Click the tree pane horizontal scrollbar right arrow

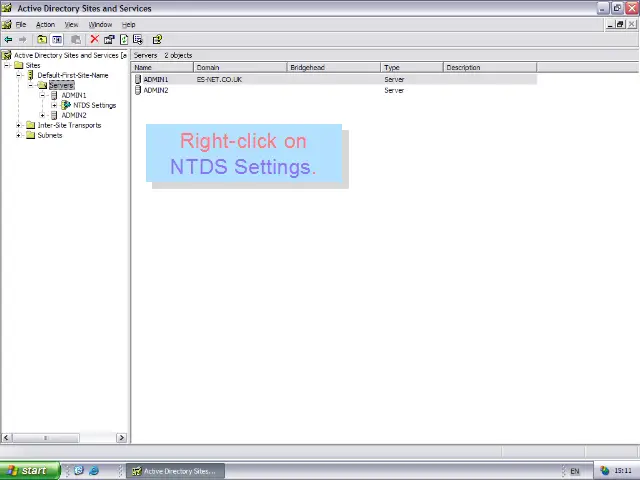pyautogui.click(x=122, y=437)
